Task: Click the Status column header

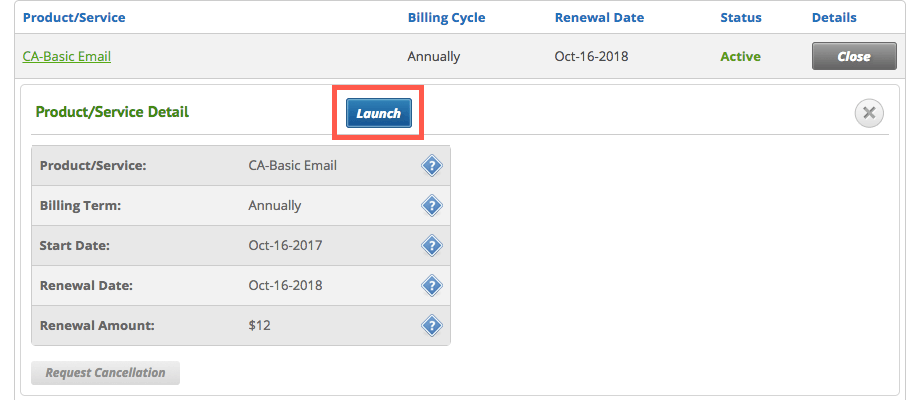Action: tap(740, 18)
